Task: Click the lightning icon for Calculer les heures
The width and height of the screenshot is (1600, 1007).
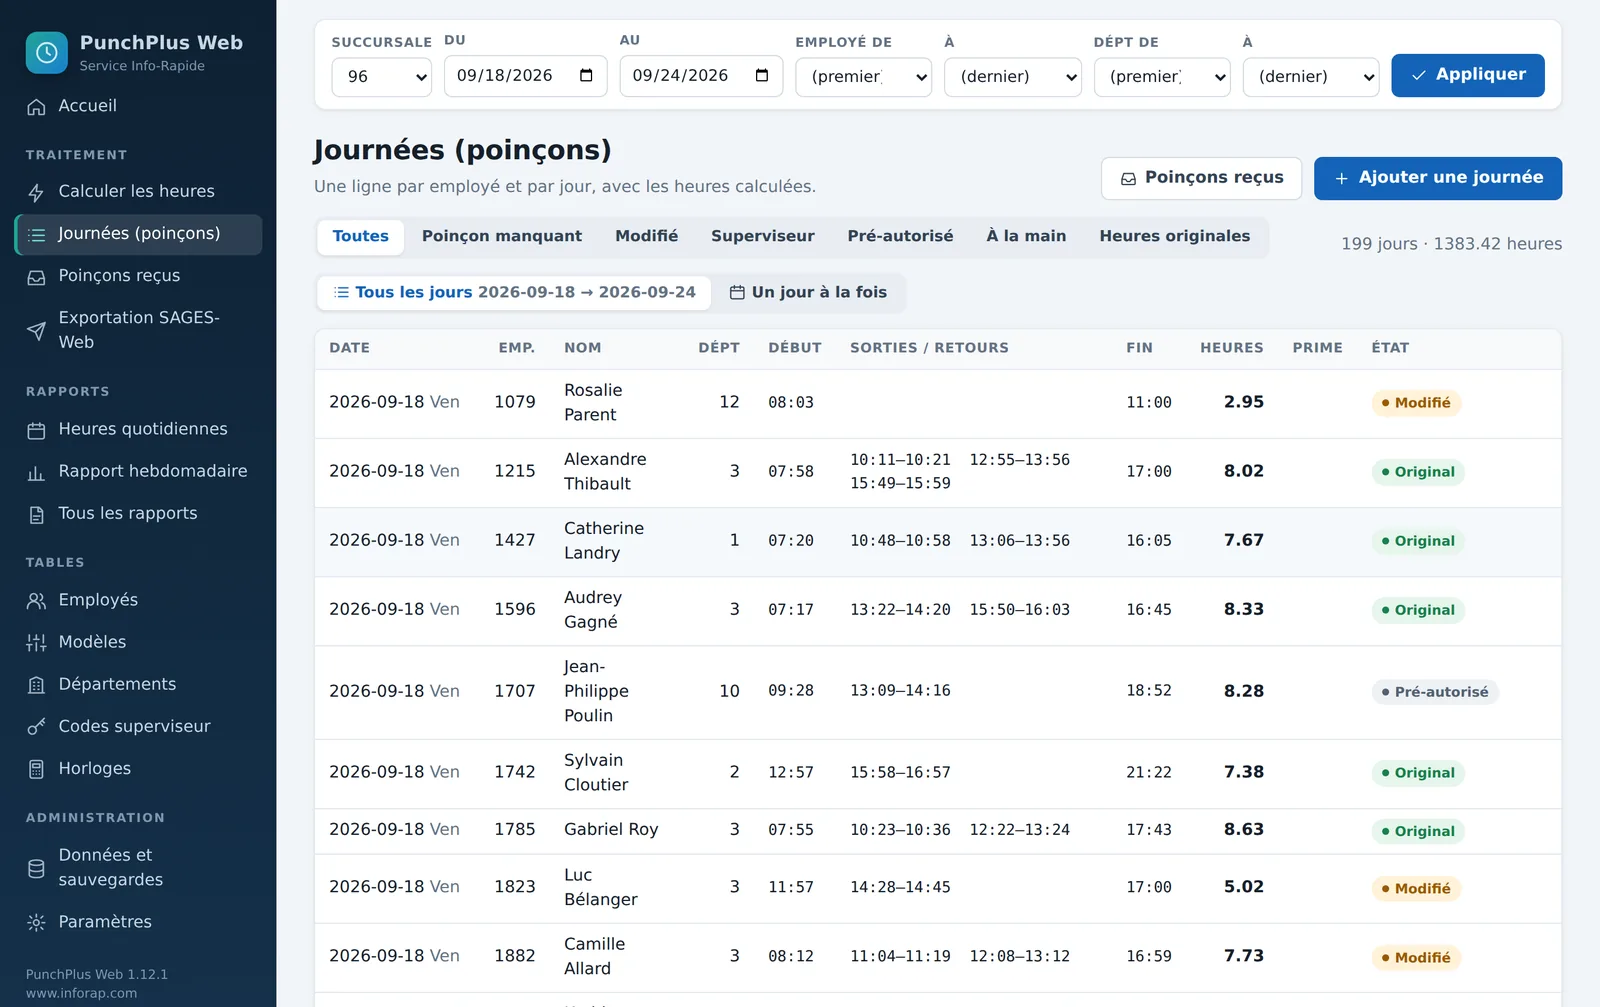Action: pos(36,192)
